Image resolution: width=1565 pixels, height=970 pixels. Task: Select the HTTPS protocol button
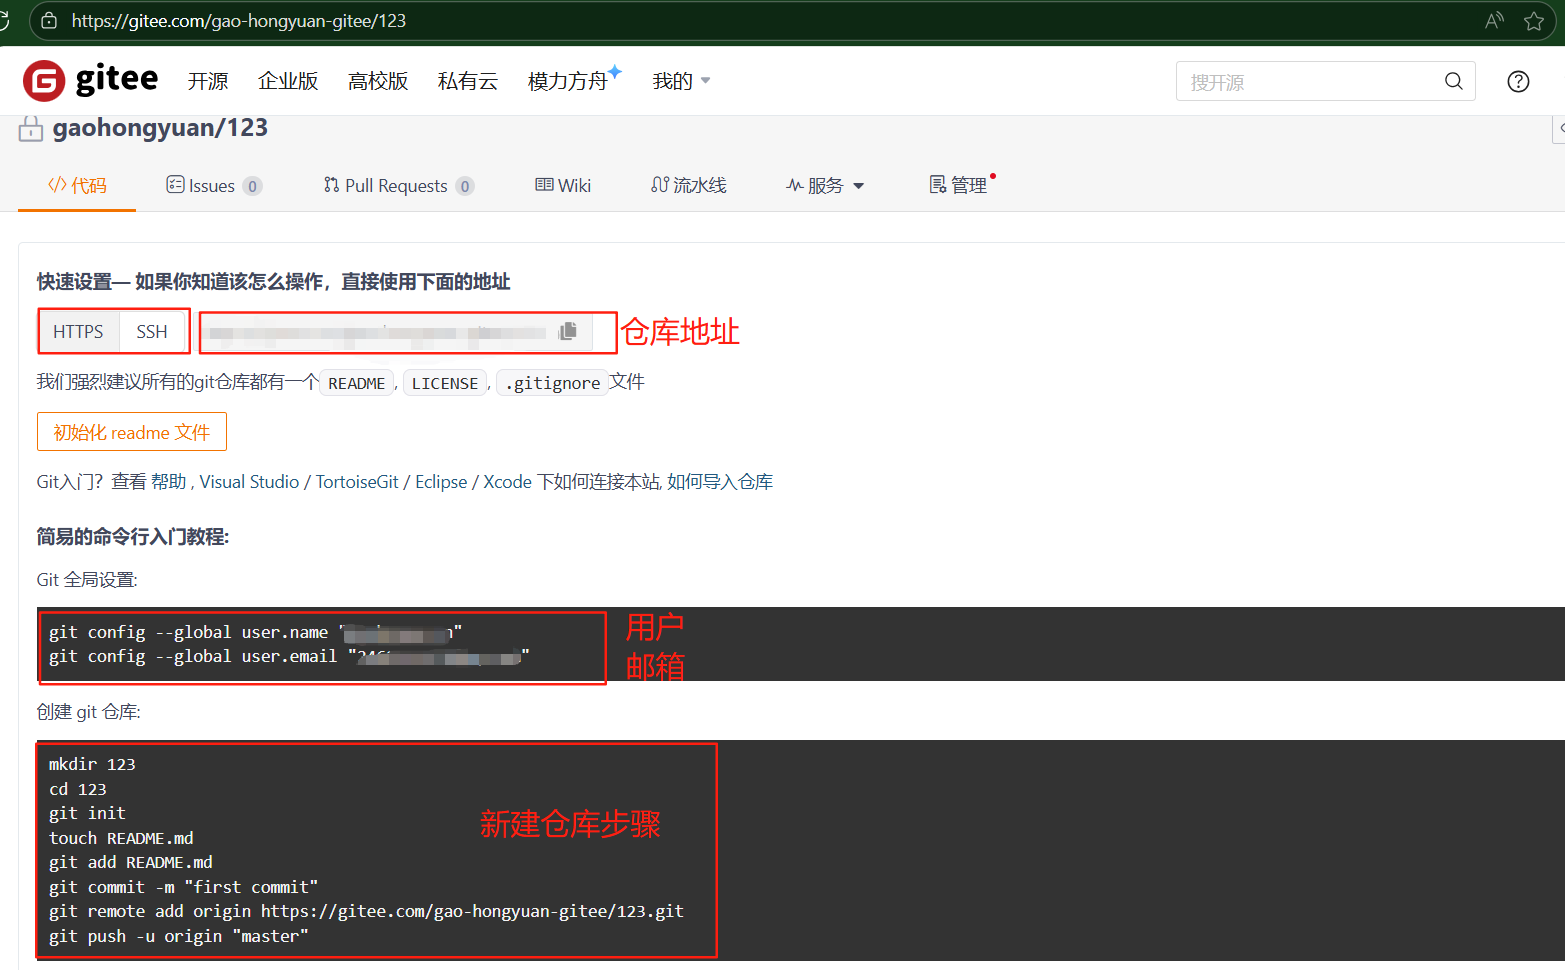[x=78, y=331]
